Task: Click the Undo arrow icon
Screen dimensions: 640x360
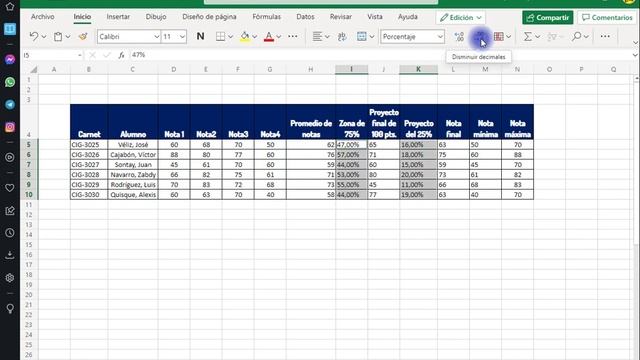Action: coord(33,36)
